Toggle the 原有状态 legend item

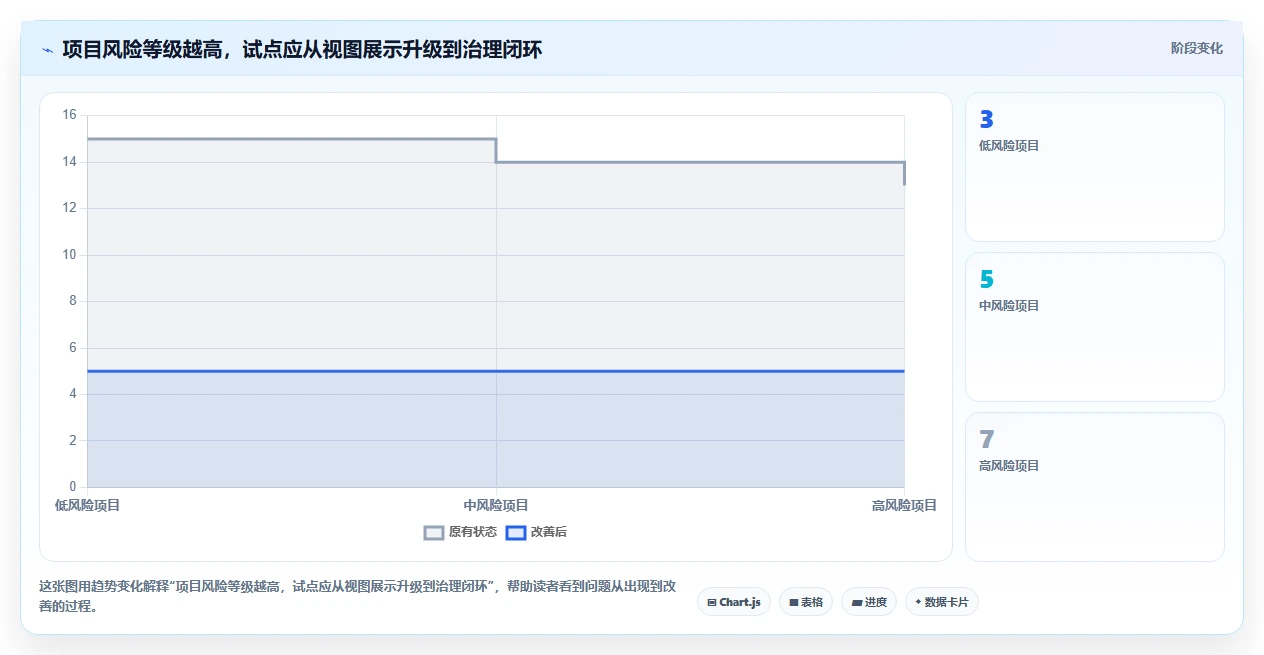(460, 532)
